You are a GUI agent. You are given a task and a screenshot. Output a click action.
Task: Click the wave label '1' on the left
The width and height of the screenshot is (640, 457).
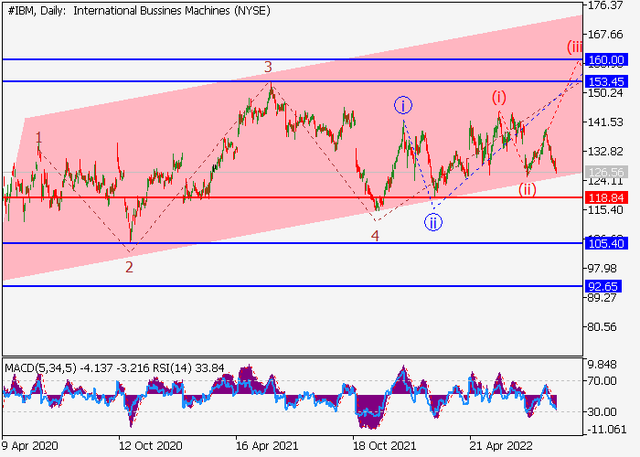(39, 138)
